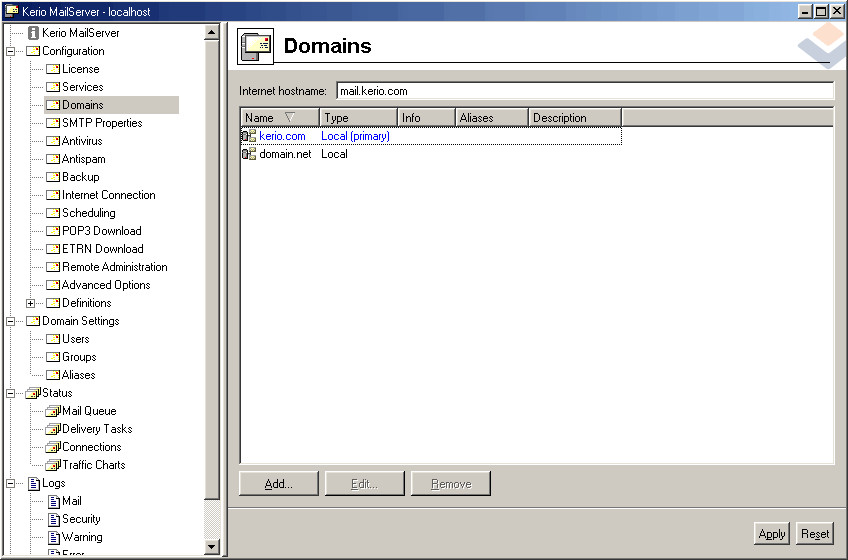Select the kerio.com domain row
This screenshot has height=560, width=848.
coord(431,136)
